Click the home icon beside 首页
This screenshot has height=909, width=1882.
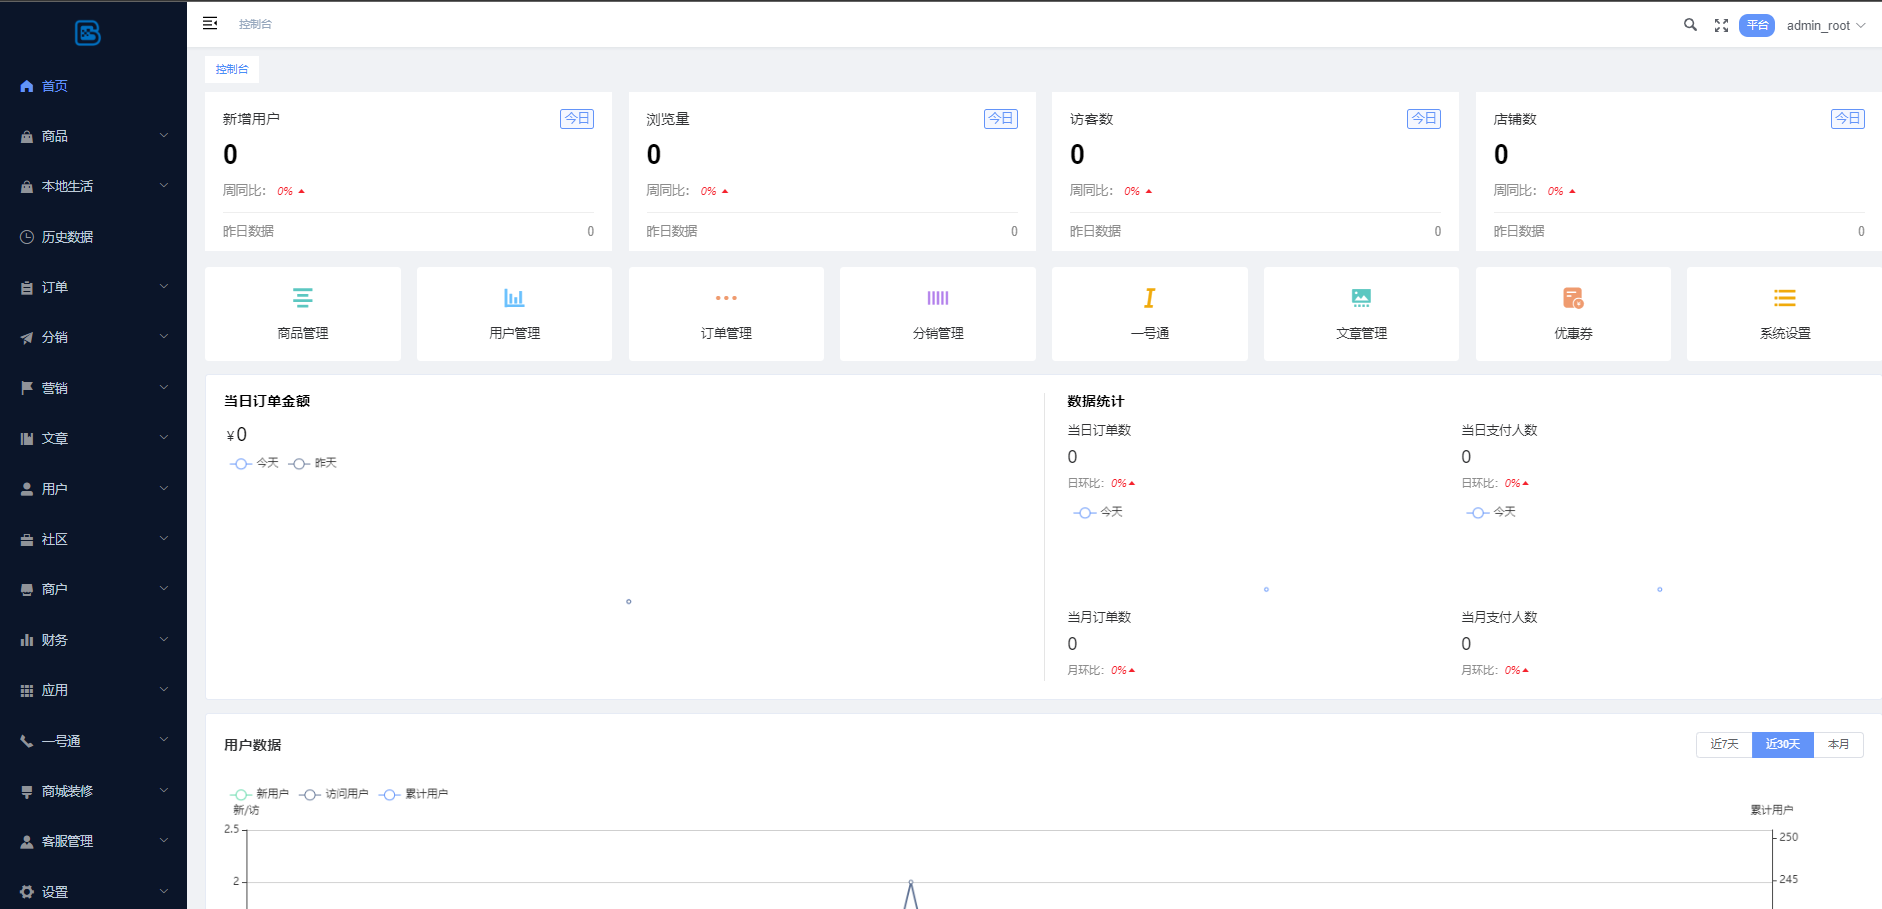(x=27, y=86)
